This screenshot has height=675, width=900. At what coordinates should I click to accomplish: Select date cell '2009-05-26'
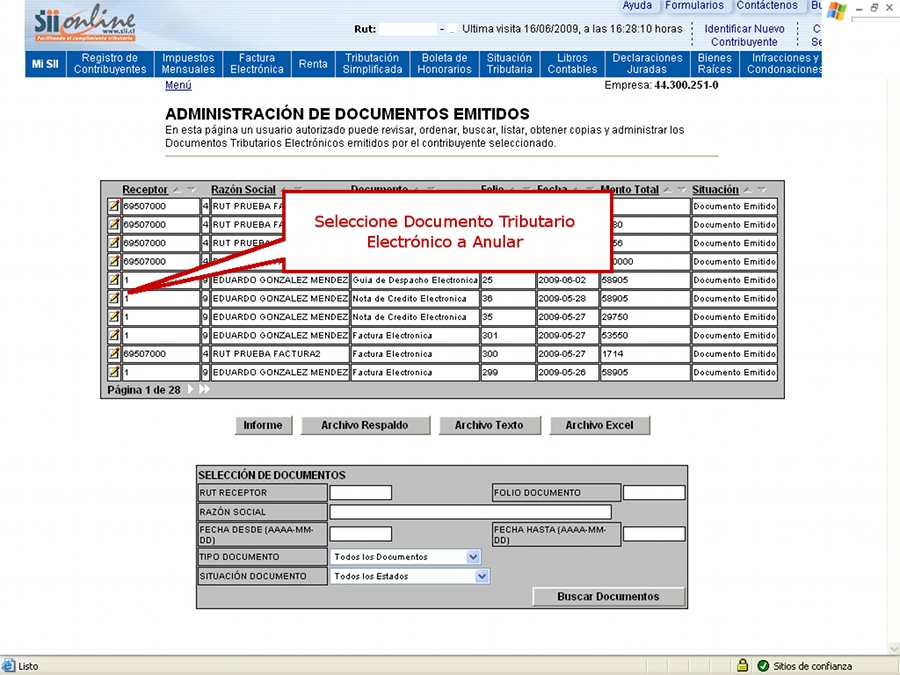(568, 372)
